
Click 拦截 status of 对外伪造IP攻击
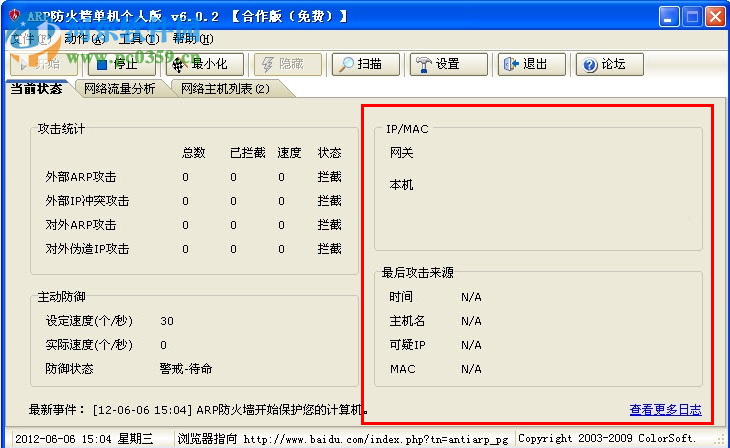pos(330,249)
